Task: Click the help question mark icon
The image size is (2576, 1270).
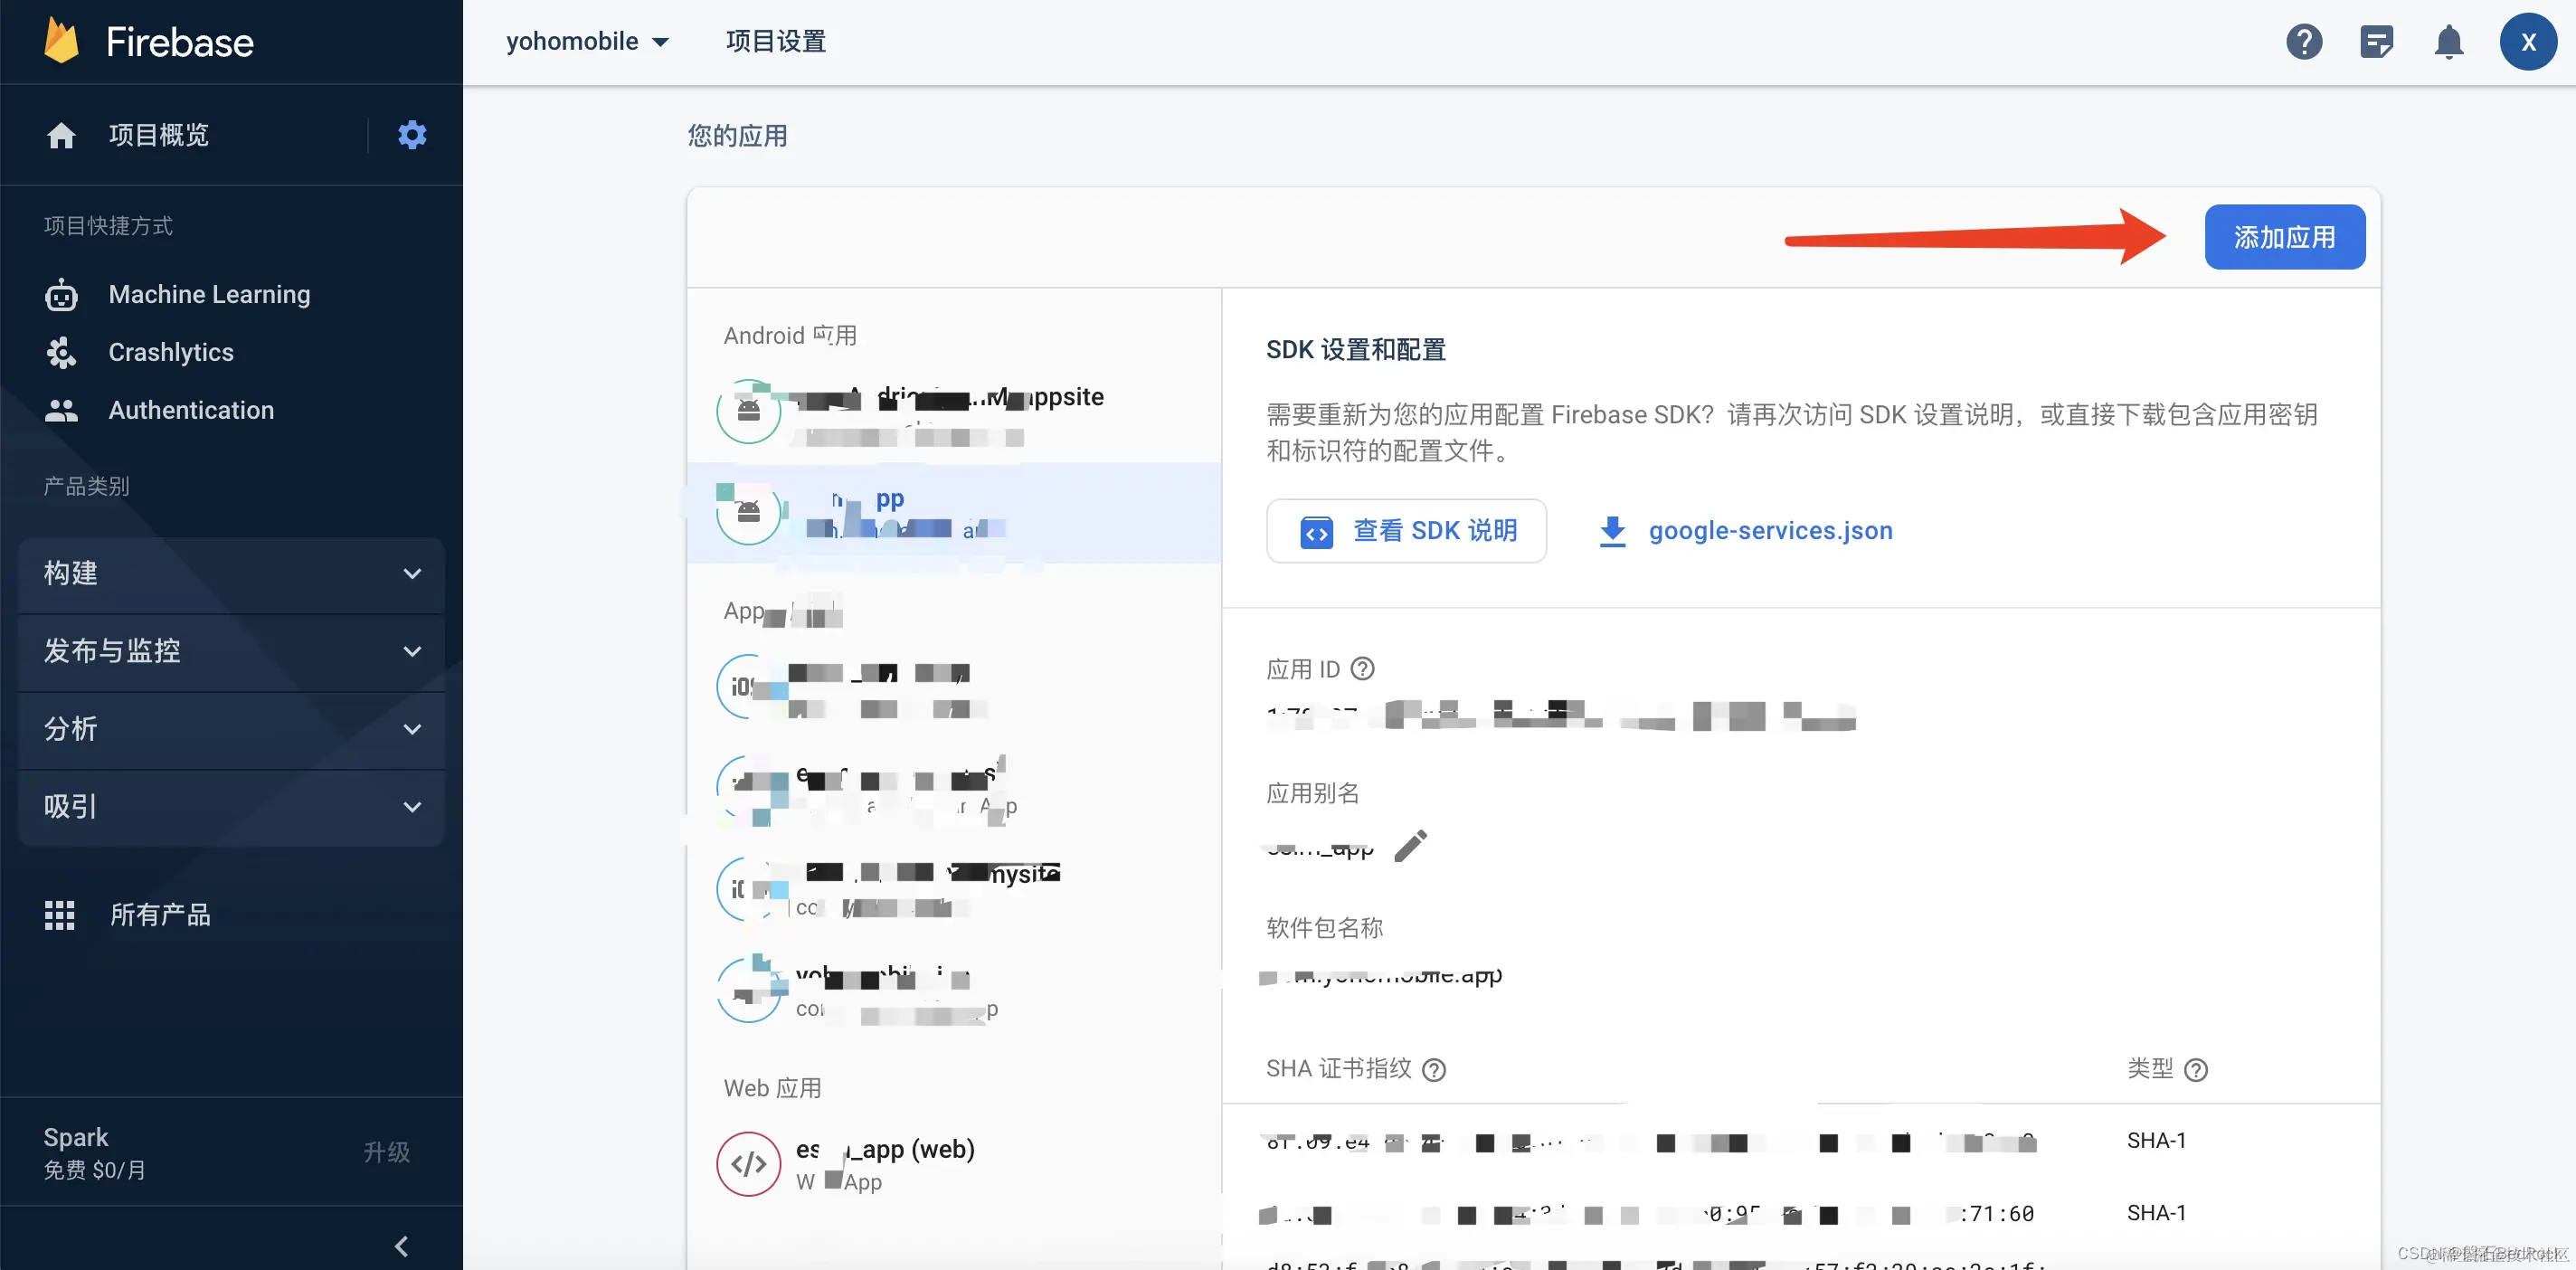Action: tap(2304, 41)
